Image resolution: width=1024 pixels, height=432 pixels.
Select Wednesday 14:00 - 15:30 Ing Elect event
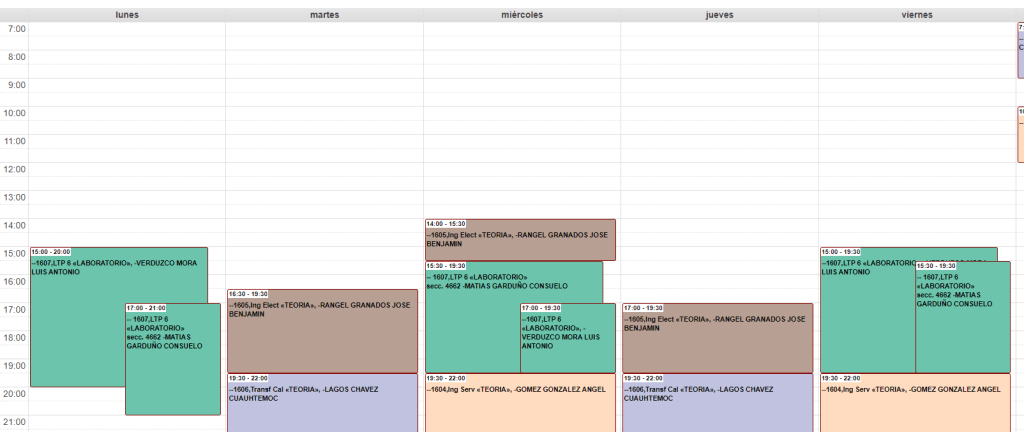coord(520,240)
